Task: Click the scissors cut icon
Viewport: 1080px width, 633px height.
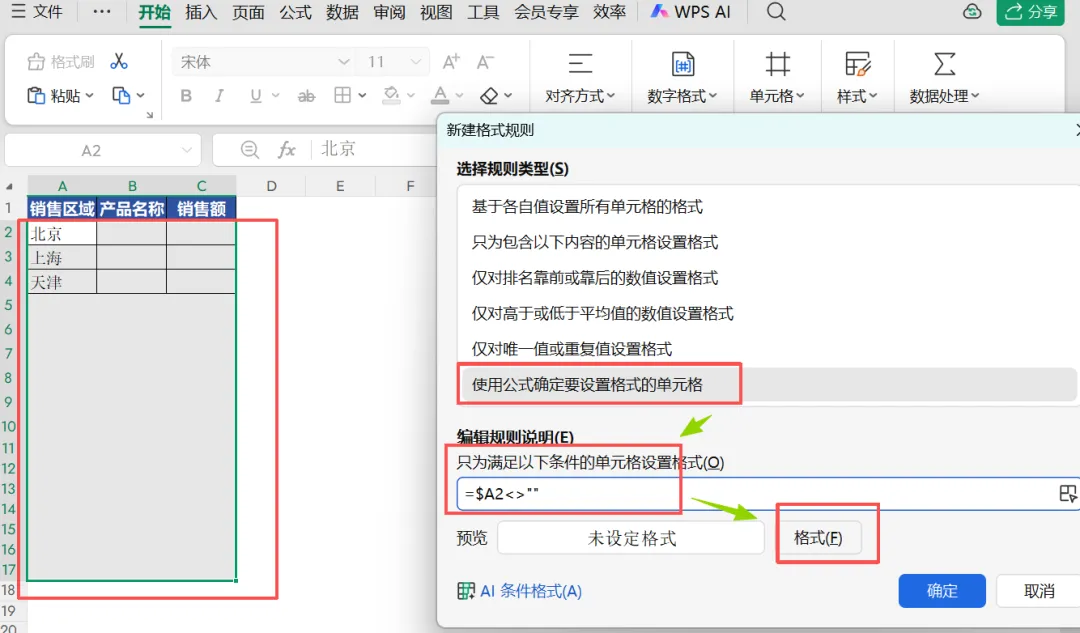Action: click(x=119, y=61)
